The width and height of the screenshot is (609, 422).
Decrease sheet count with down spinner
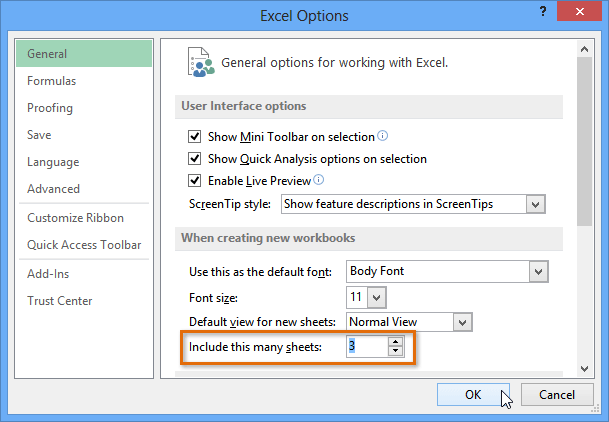(395, 351)
